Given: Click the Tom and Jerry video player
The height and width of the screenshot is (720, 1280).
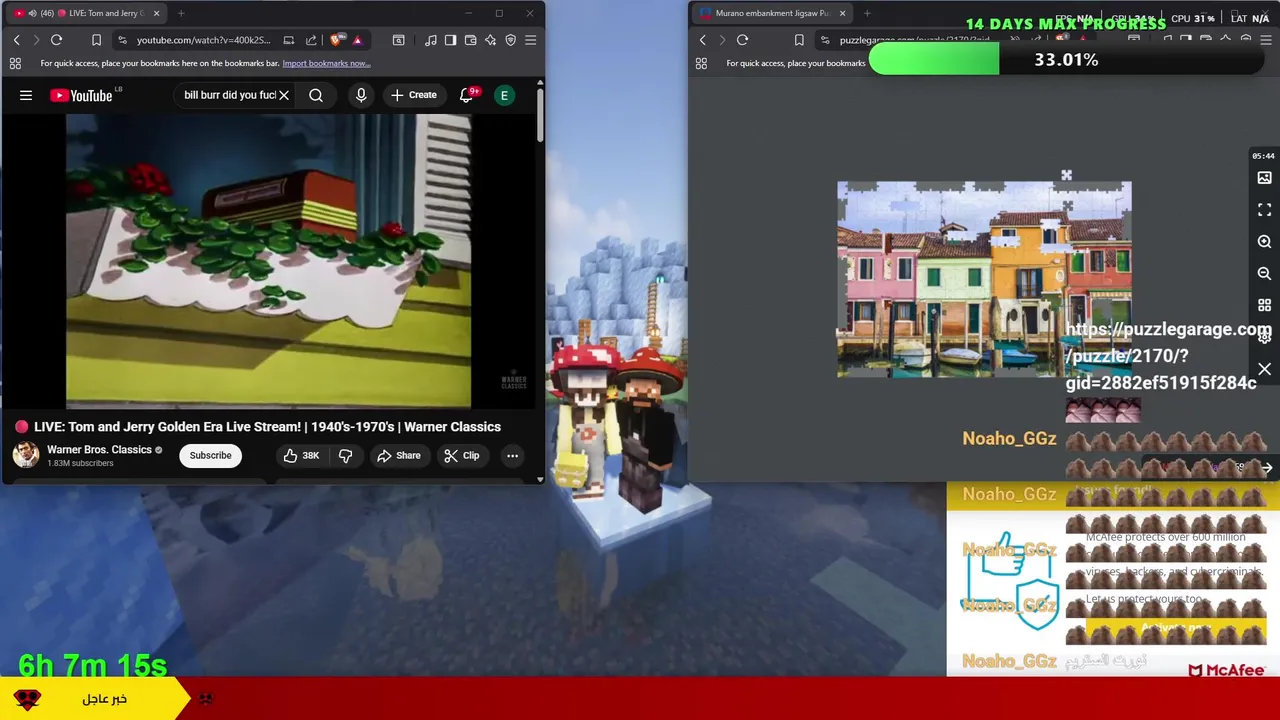Looking at the screenshot, I should click(x=268, y=262).
